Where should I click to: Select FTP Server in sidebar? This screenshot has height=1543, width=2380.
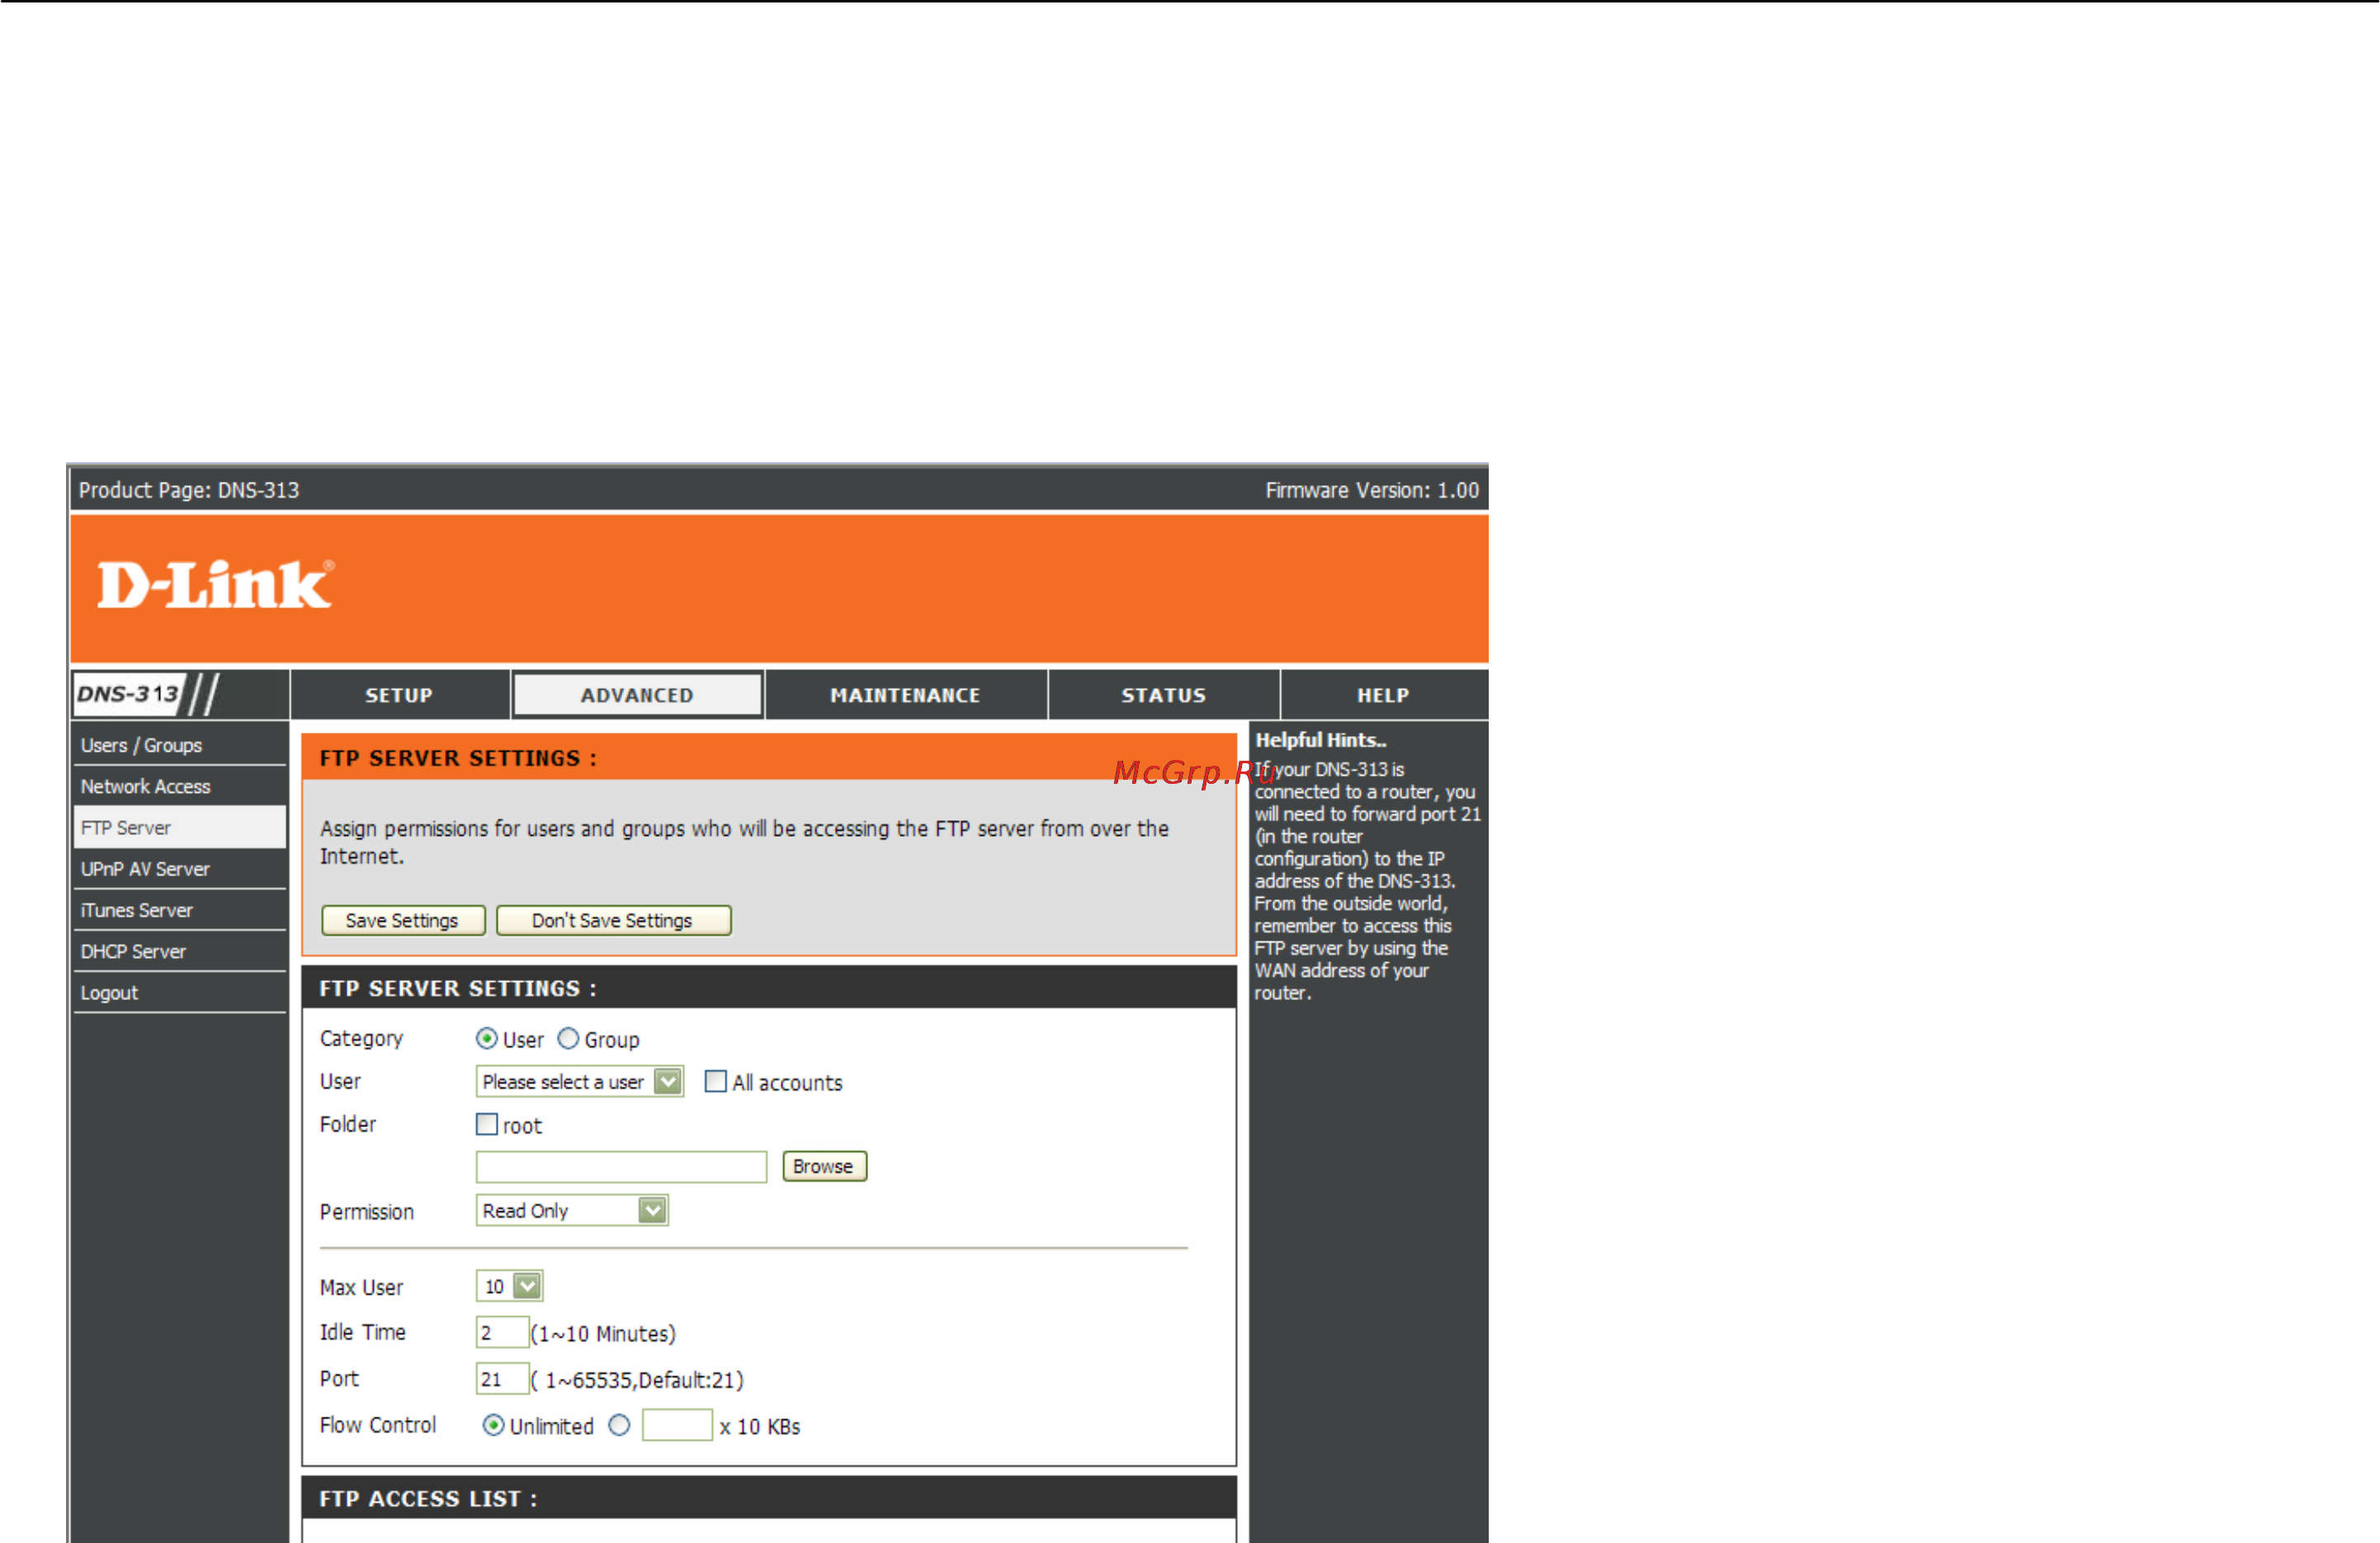(180, 828)
